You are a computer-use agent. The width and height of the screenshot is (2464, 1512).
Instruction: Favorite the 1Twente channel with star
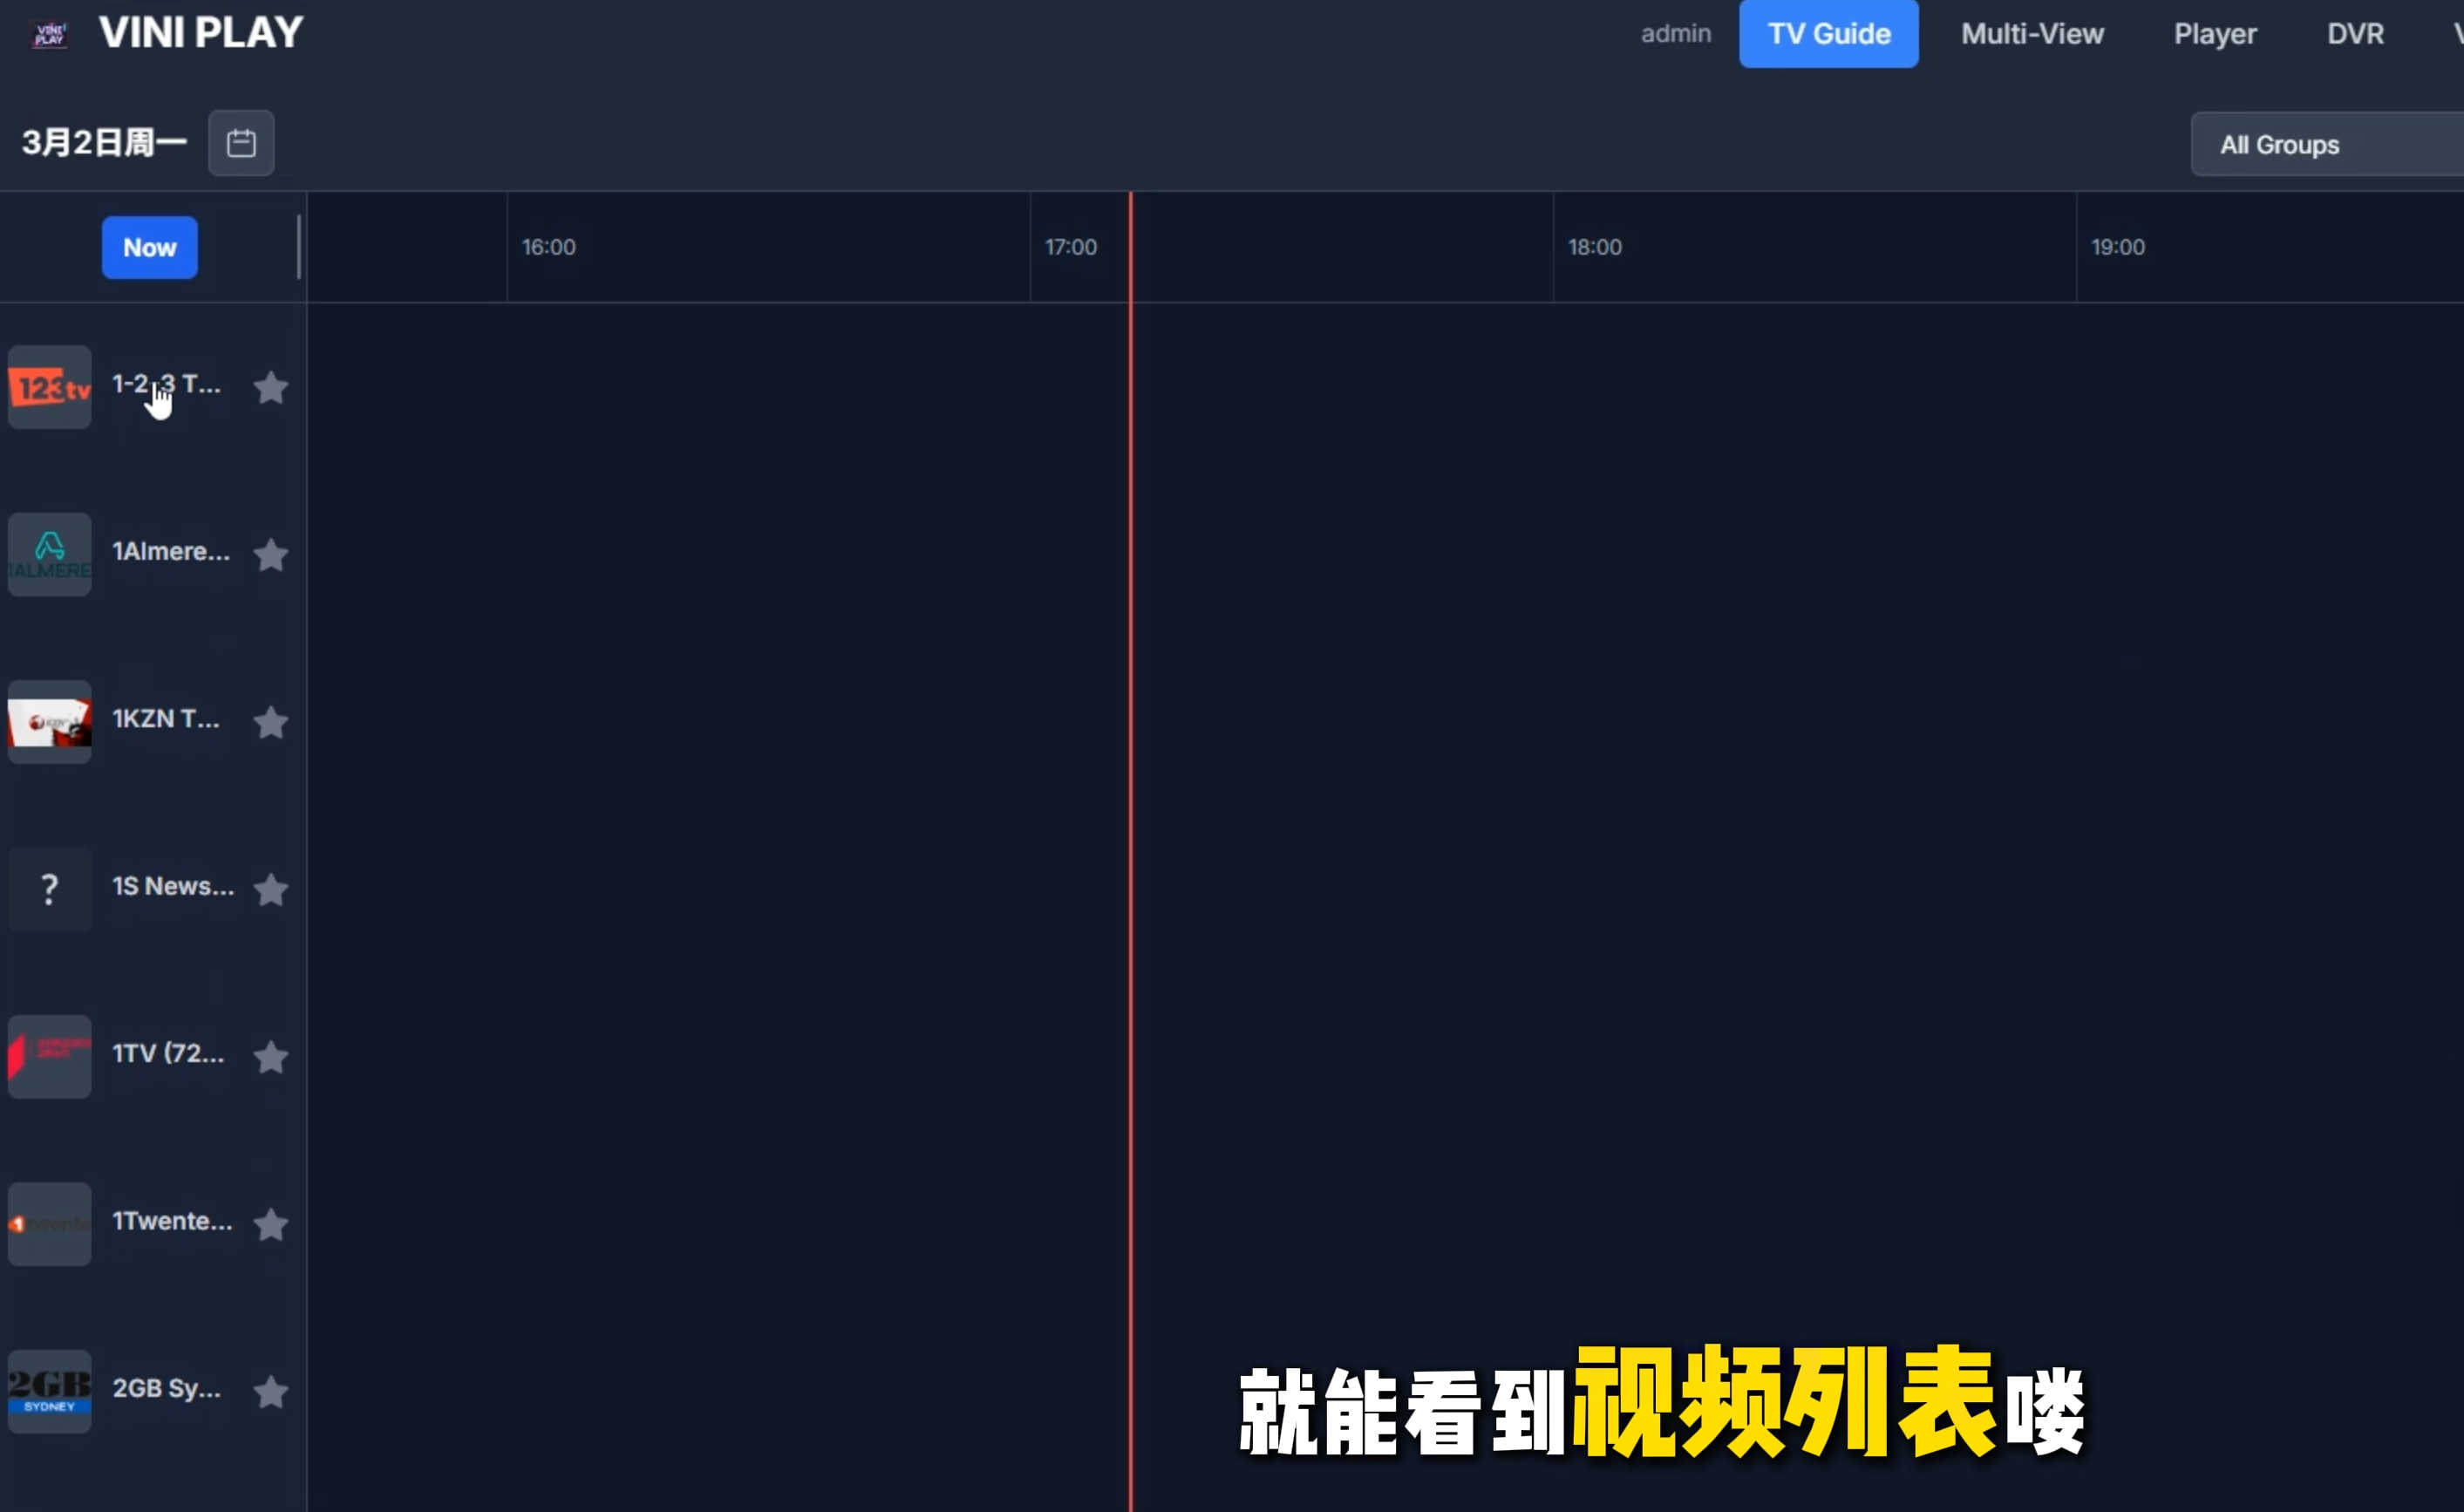click(271, 1224)
